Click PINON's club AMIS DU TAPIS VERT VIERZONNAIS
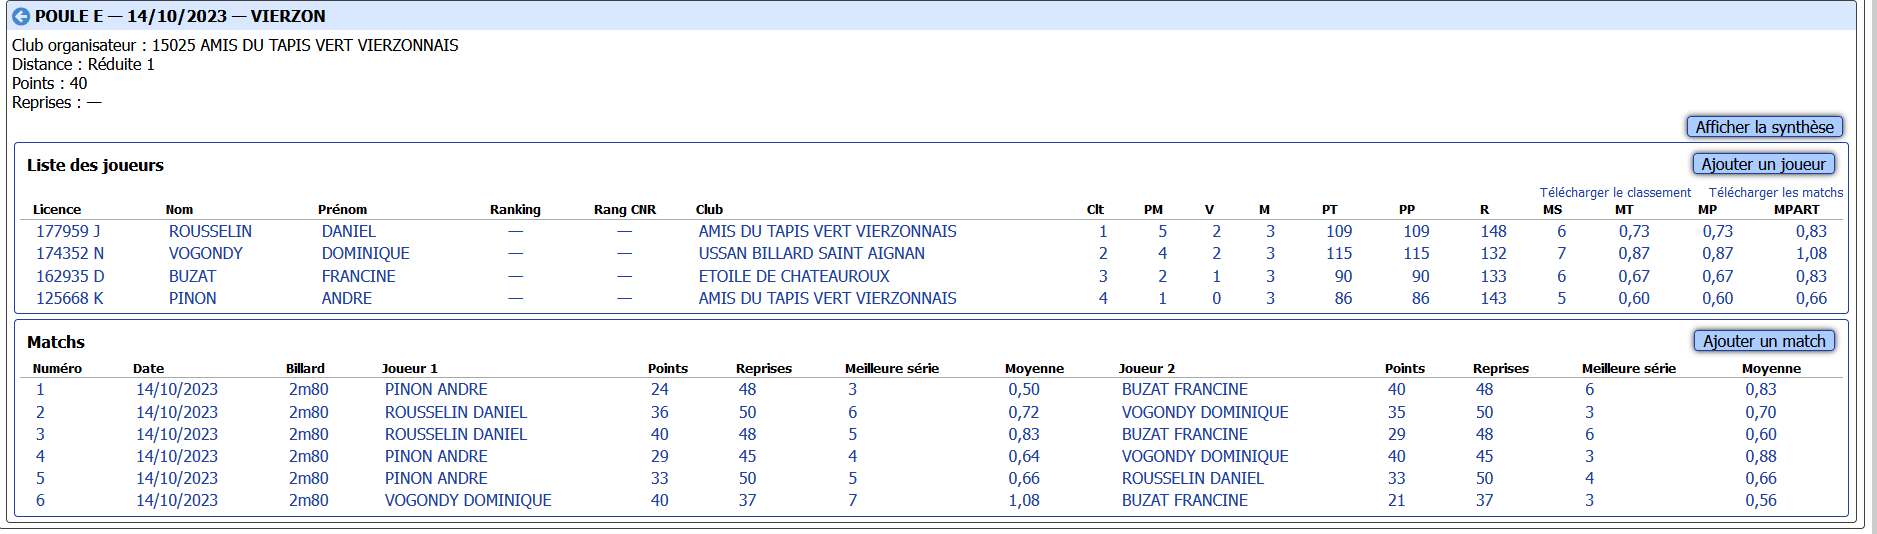 point(827,298)
